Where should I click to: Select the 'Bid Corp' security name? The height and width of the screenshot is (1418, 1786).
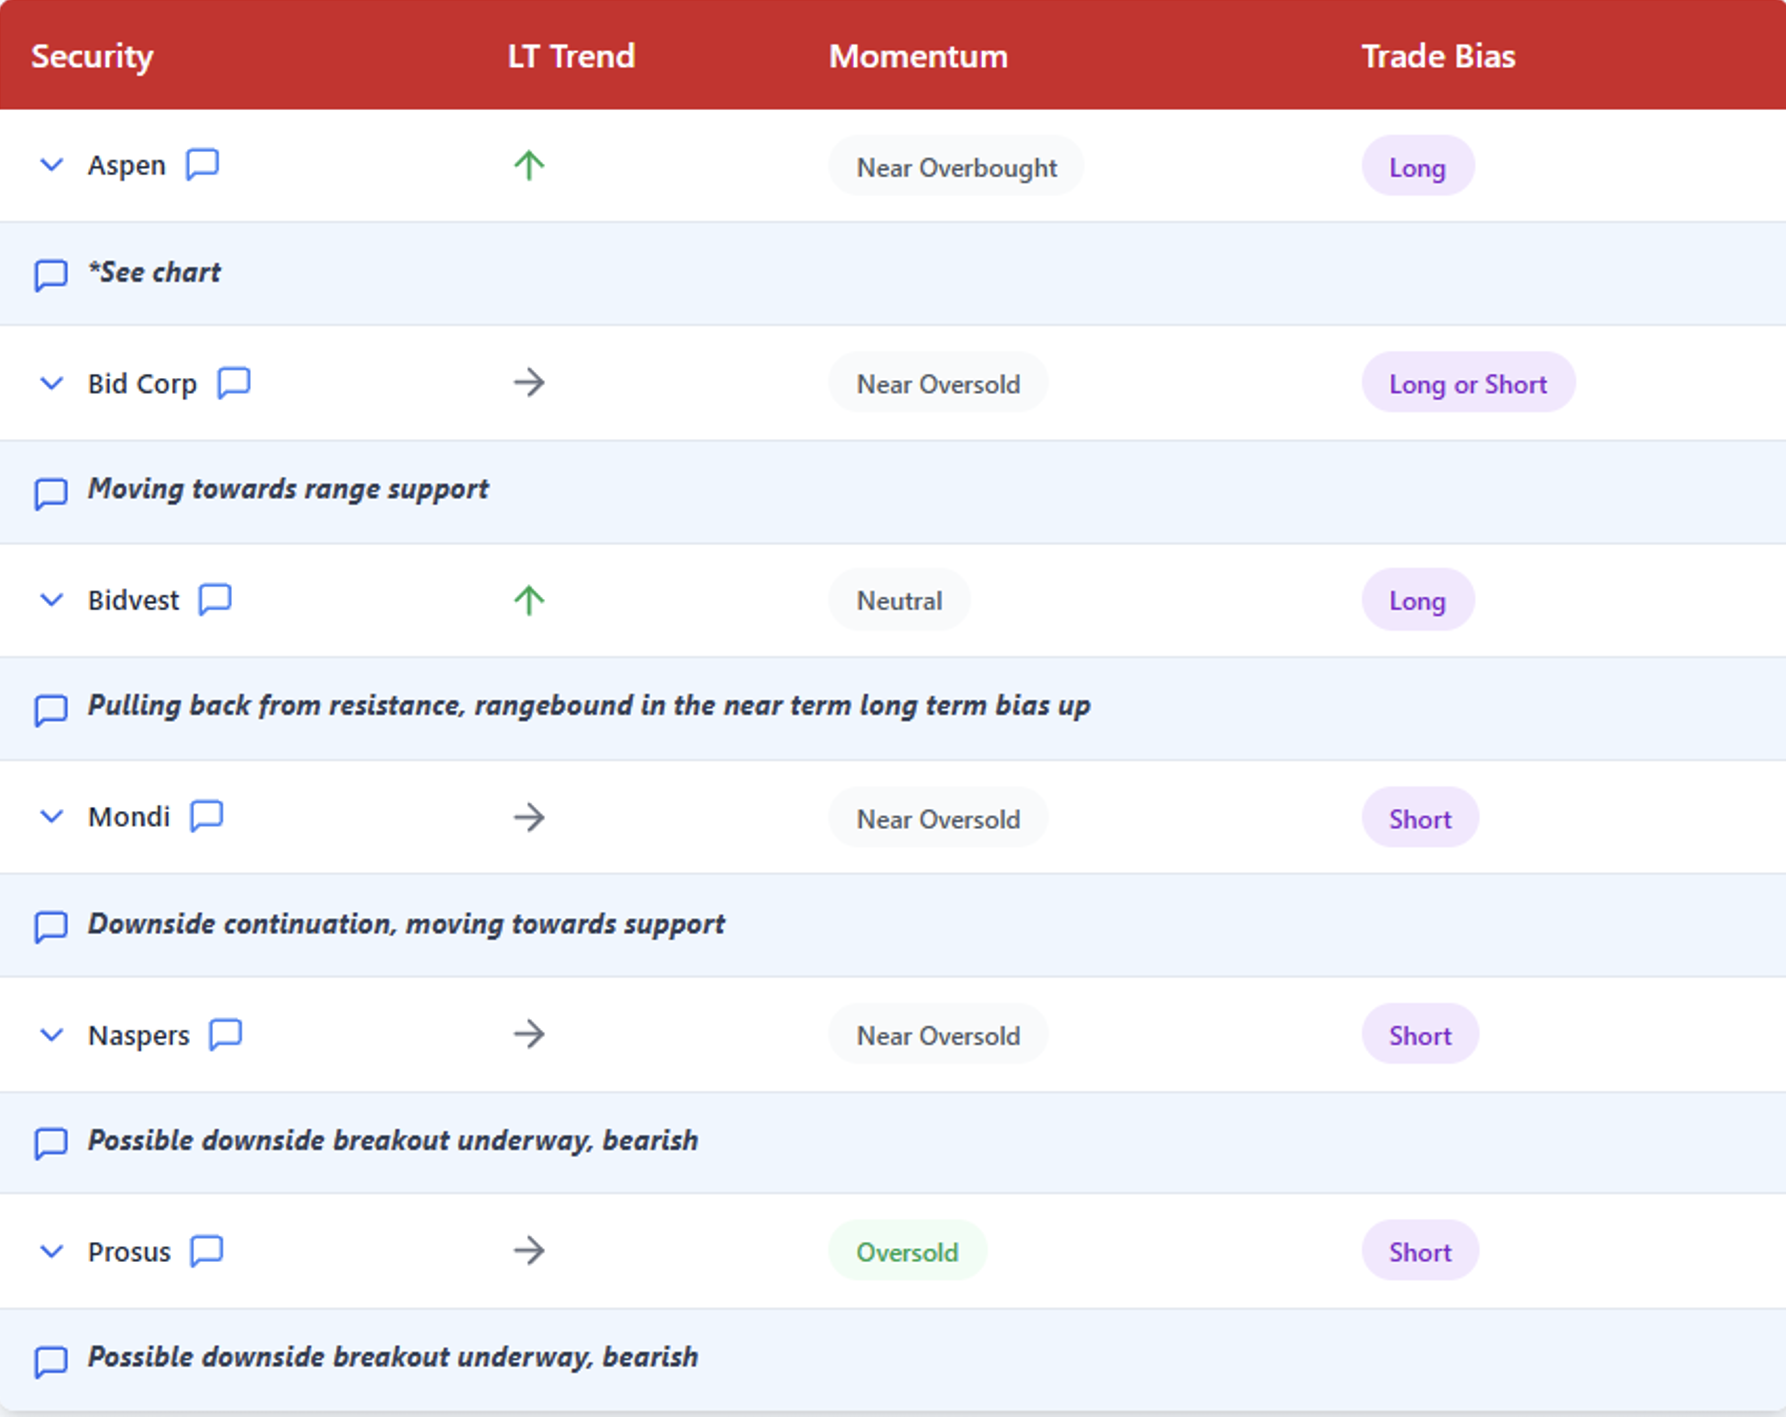142,384
